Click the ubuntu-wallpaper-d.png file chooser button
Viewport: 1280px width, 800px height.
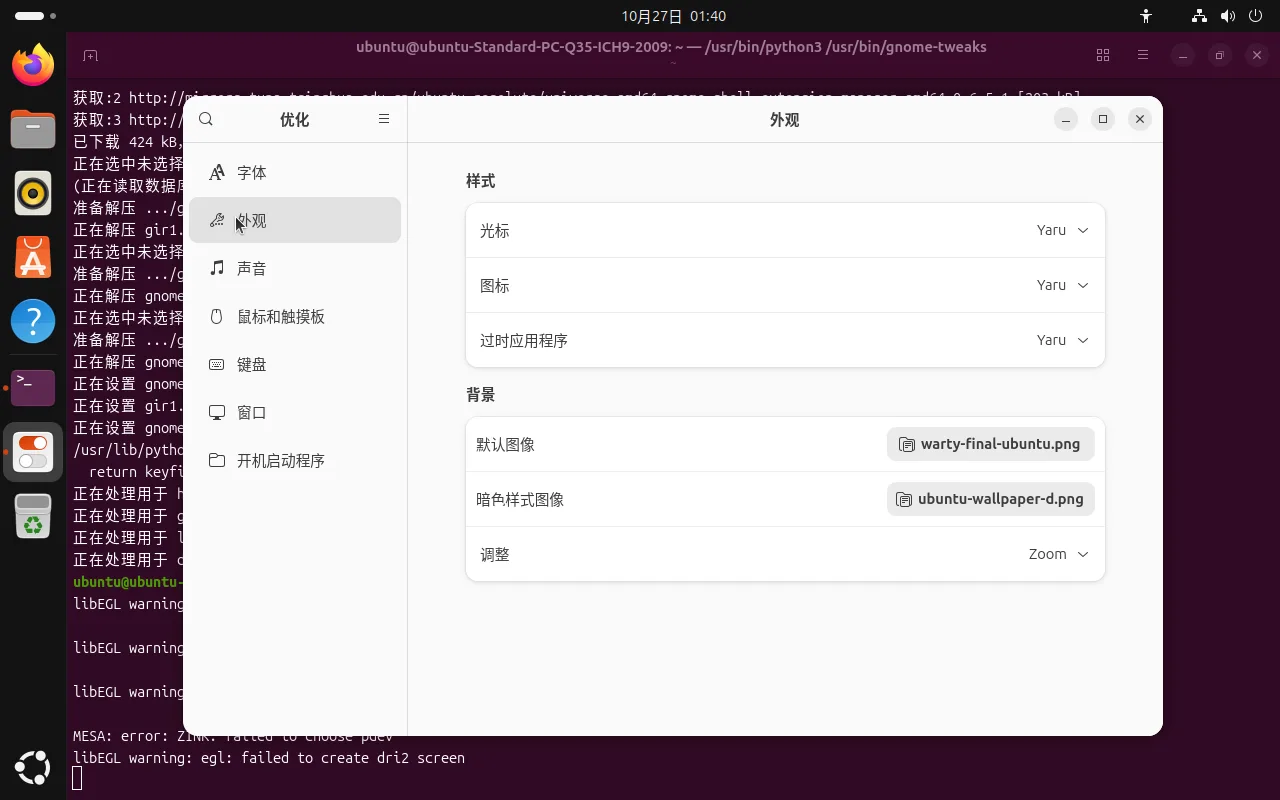pos(990,499)
